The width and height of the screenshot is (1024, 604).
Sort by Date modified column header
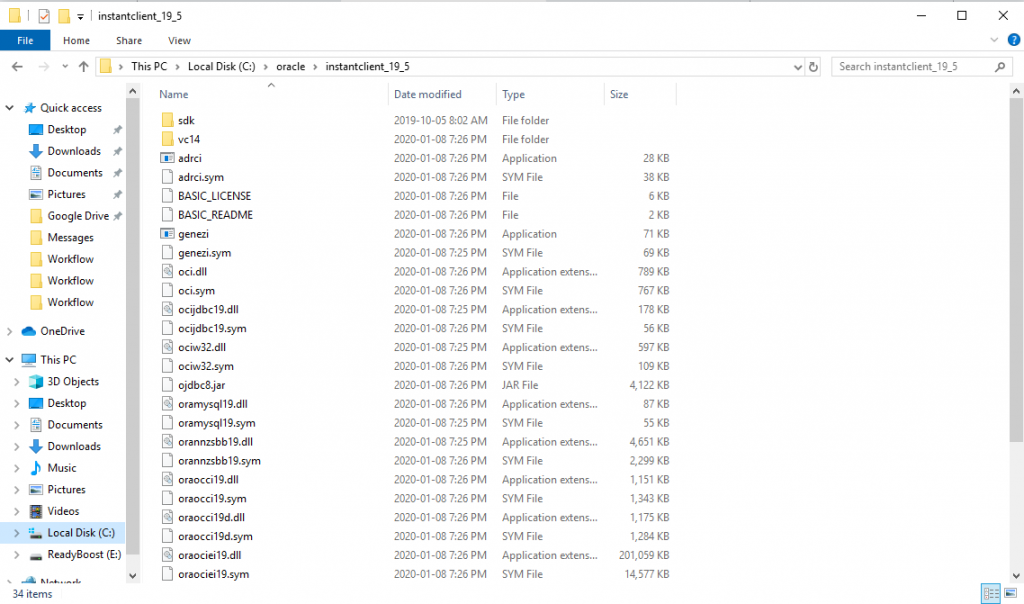[x=428, y=94]
